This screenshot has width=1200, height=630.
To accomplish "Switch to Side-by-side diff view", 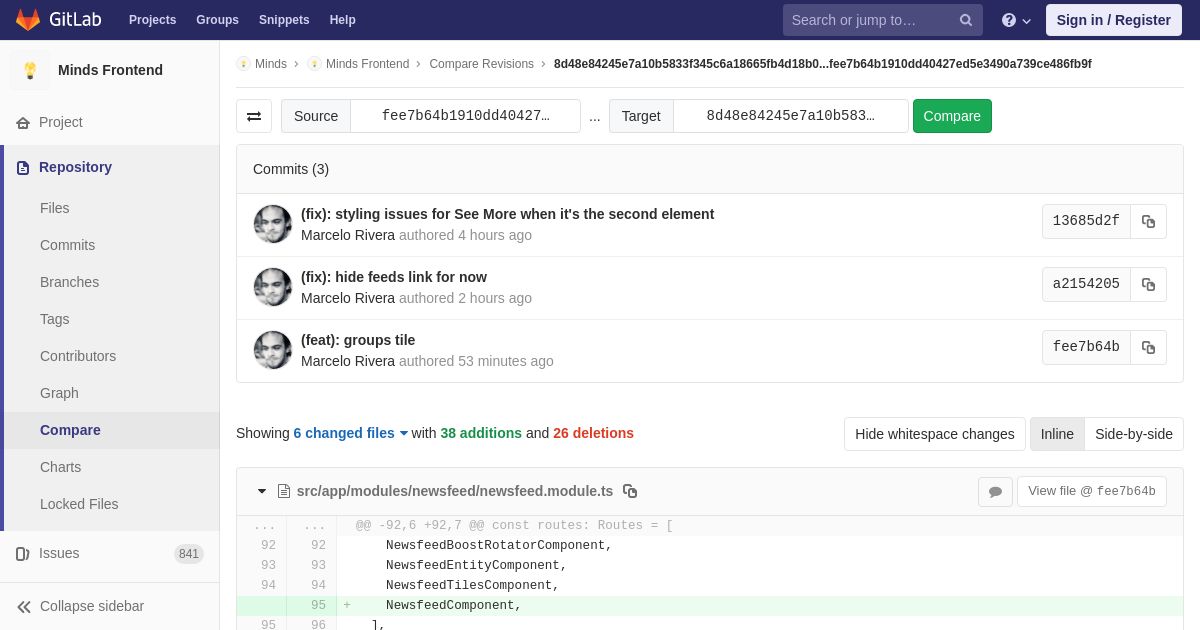I will click(1134, 434).
